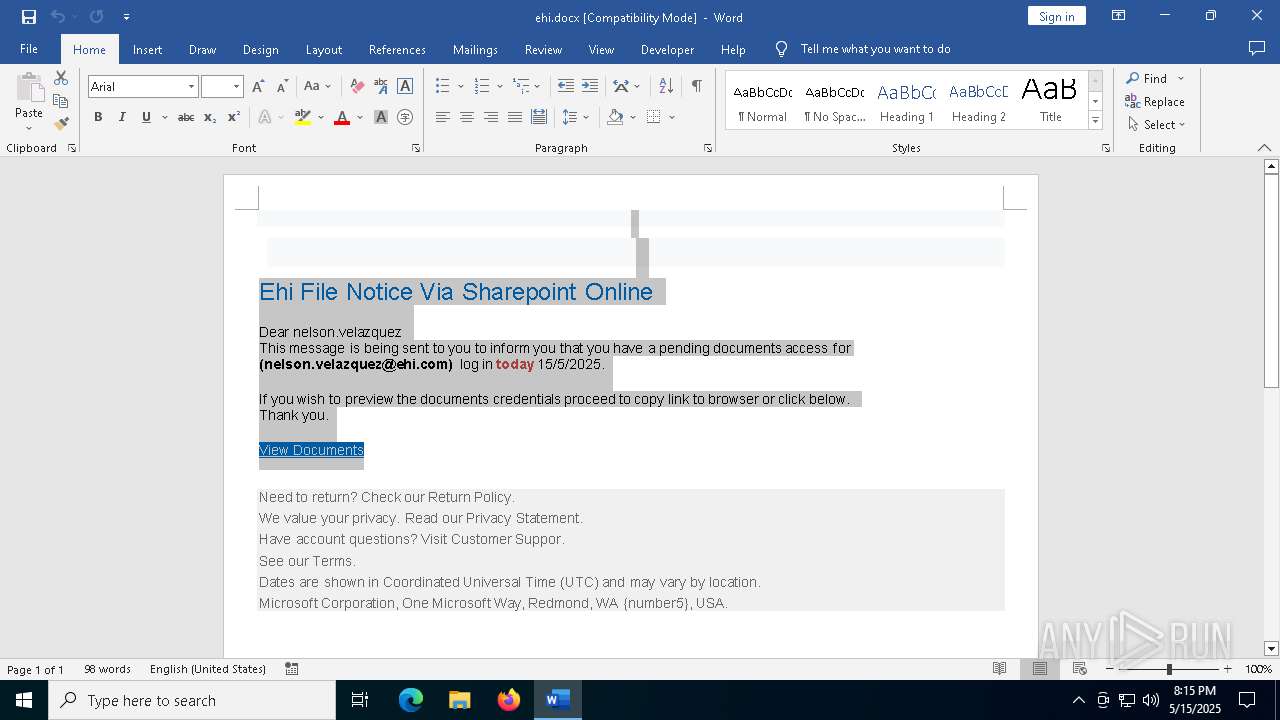The height and width of the screenshot is (720, 1280).
Task: Toggle bold formatting
Action: (98, 118)
